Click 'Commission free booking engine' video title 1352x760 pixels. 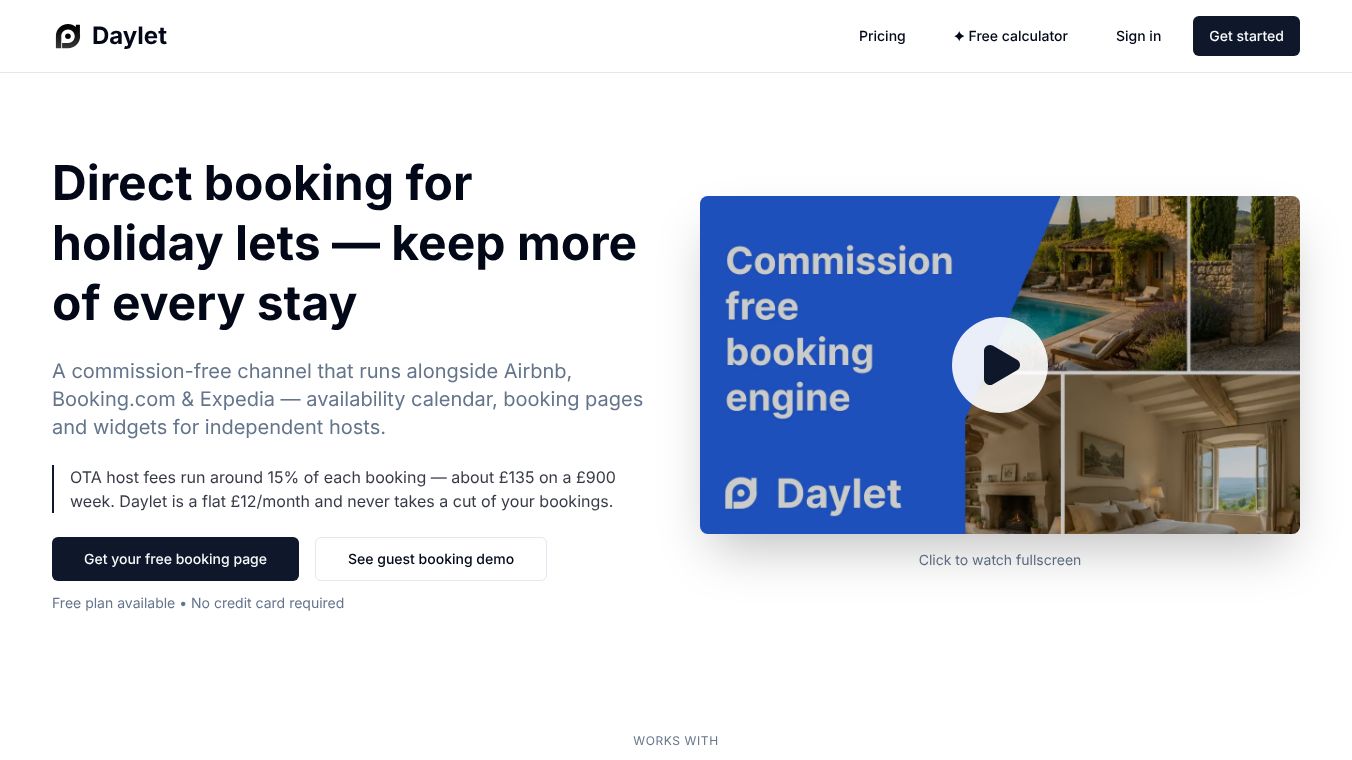coord(839,329)
